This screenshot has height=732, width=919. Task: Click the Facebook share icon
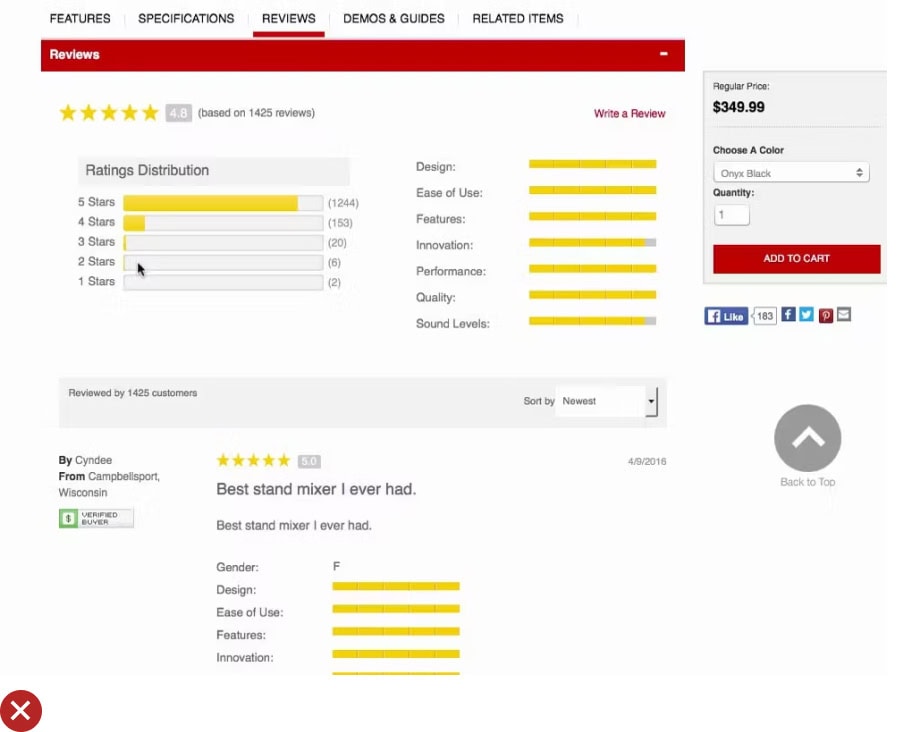click(788, 315)
